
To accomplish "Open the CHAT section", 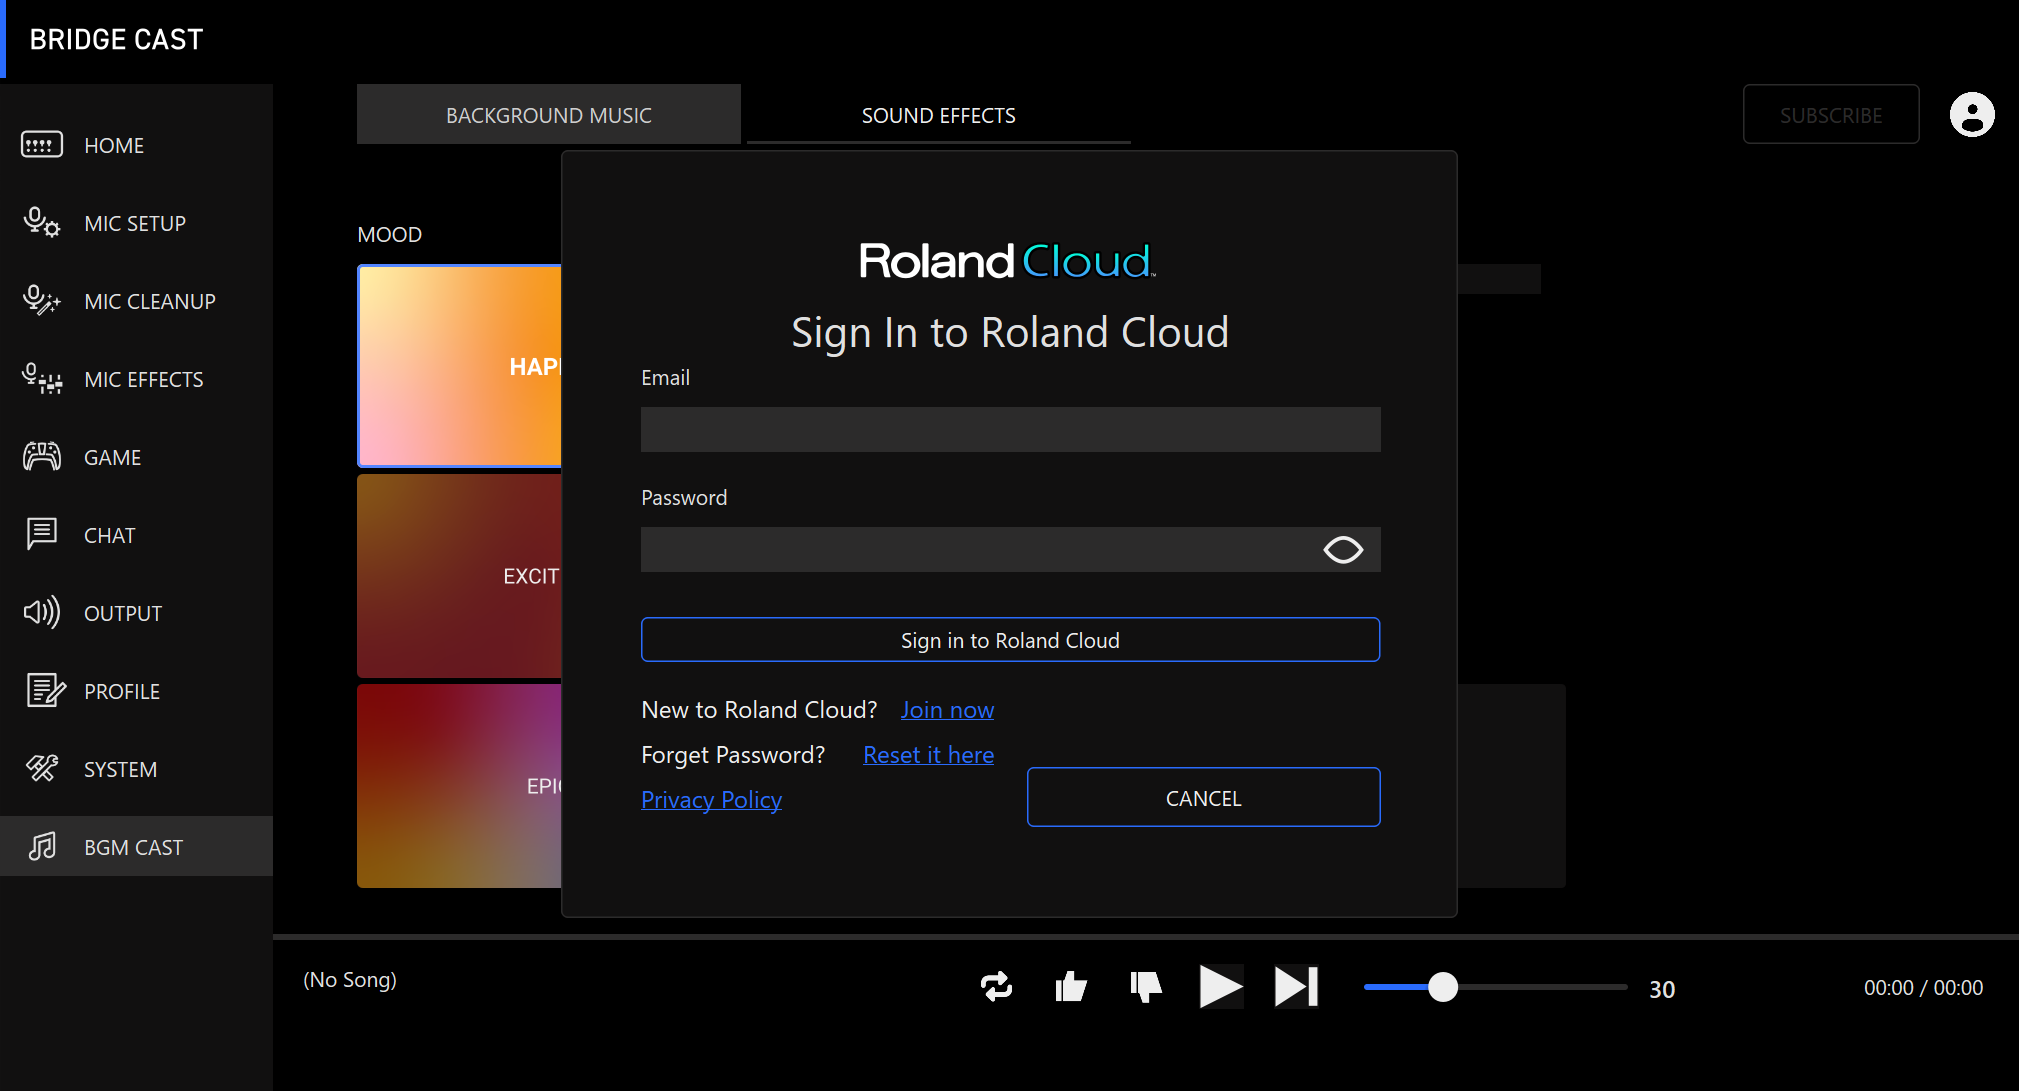I will [x=136, y=535].
